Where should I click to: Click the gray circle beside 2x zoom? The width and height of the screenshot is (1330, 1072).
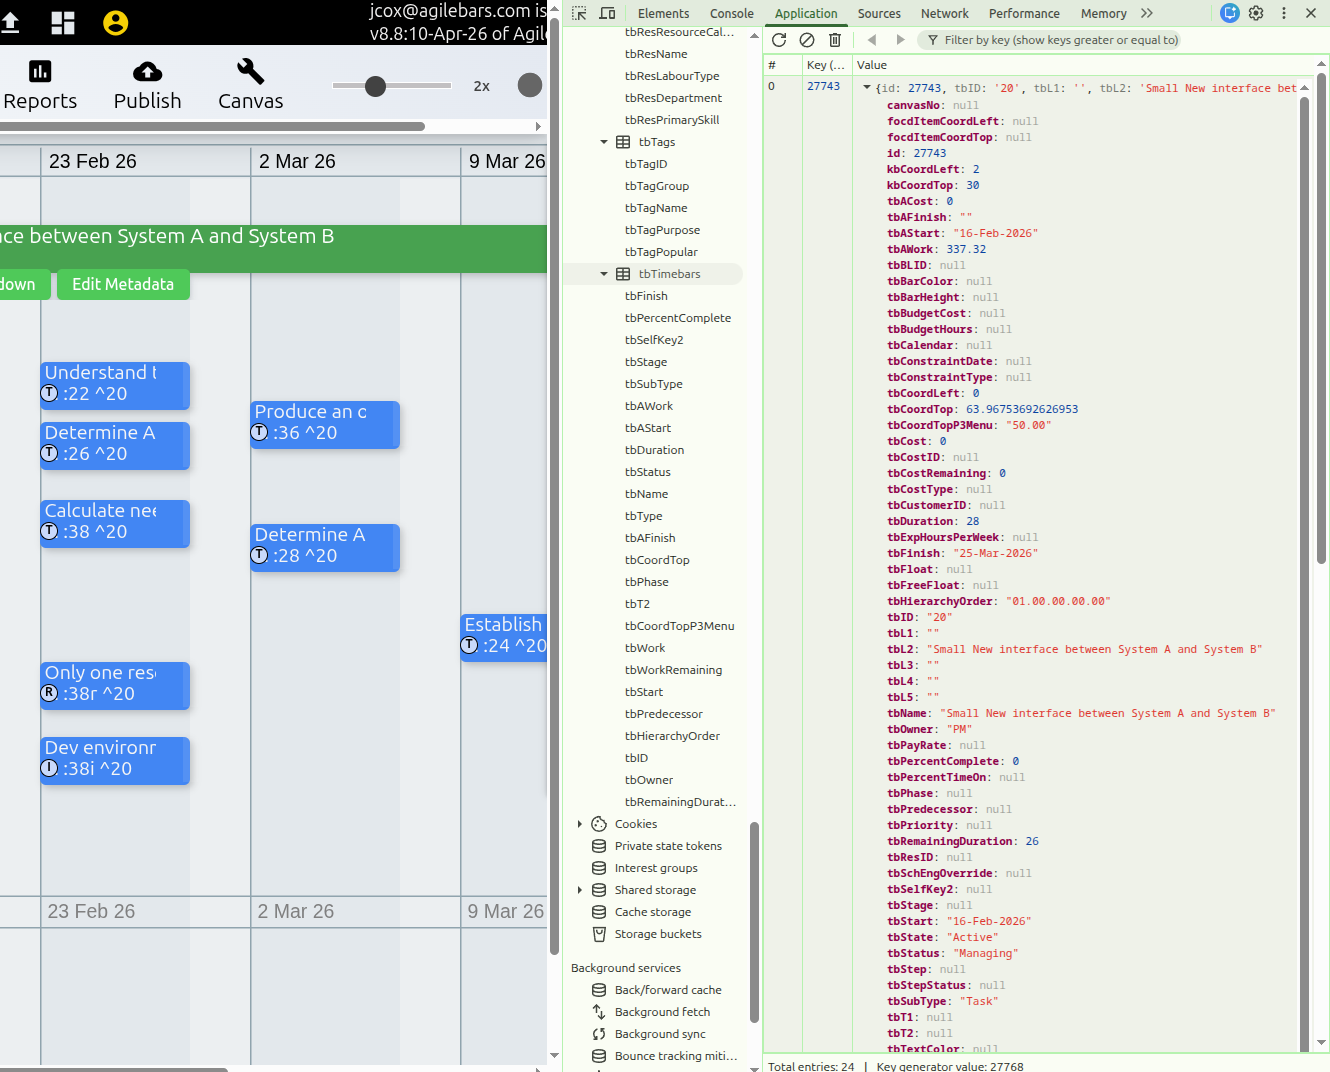530,85
